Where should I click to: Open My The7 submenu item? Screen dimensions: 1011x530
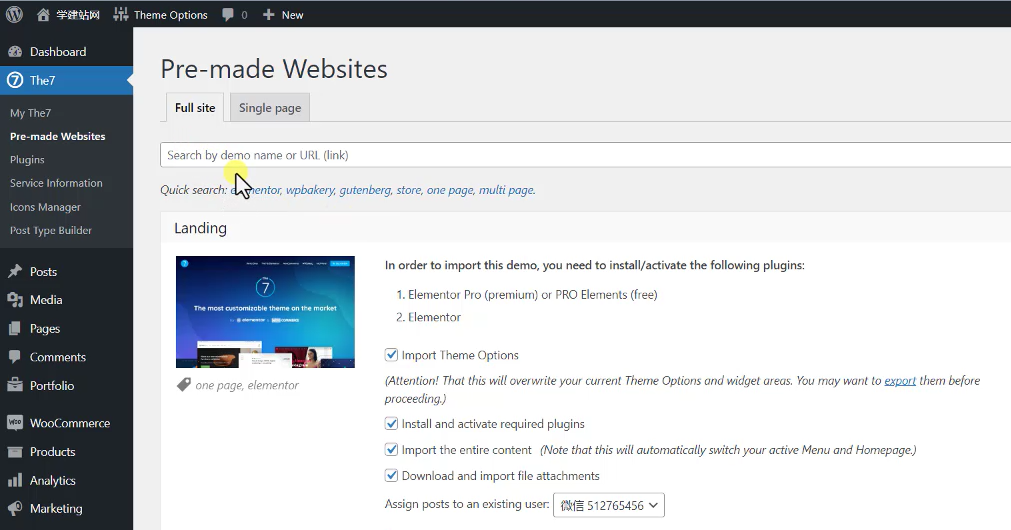(30, 113)
